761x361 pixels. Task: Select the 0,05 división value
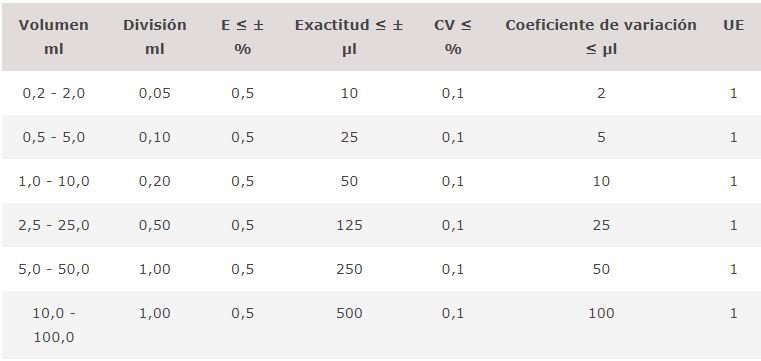154,93
